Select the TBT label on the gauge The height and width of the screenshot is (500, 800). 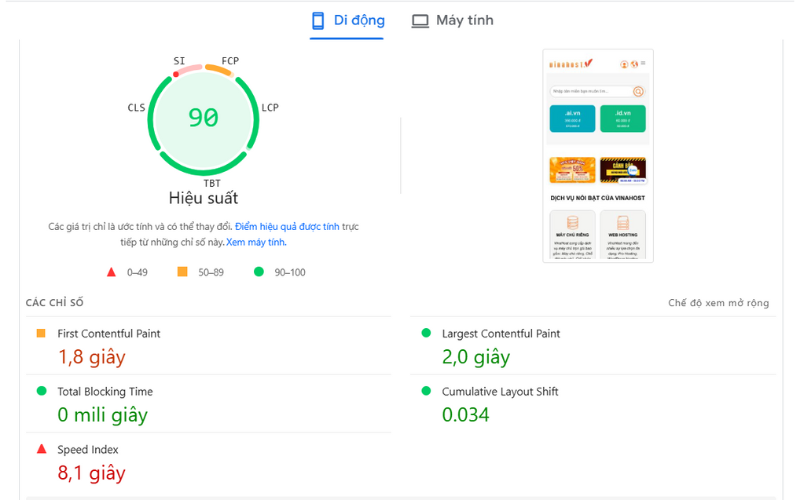click(x=212, y=183)
